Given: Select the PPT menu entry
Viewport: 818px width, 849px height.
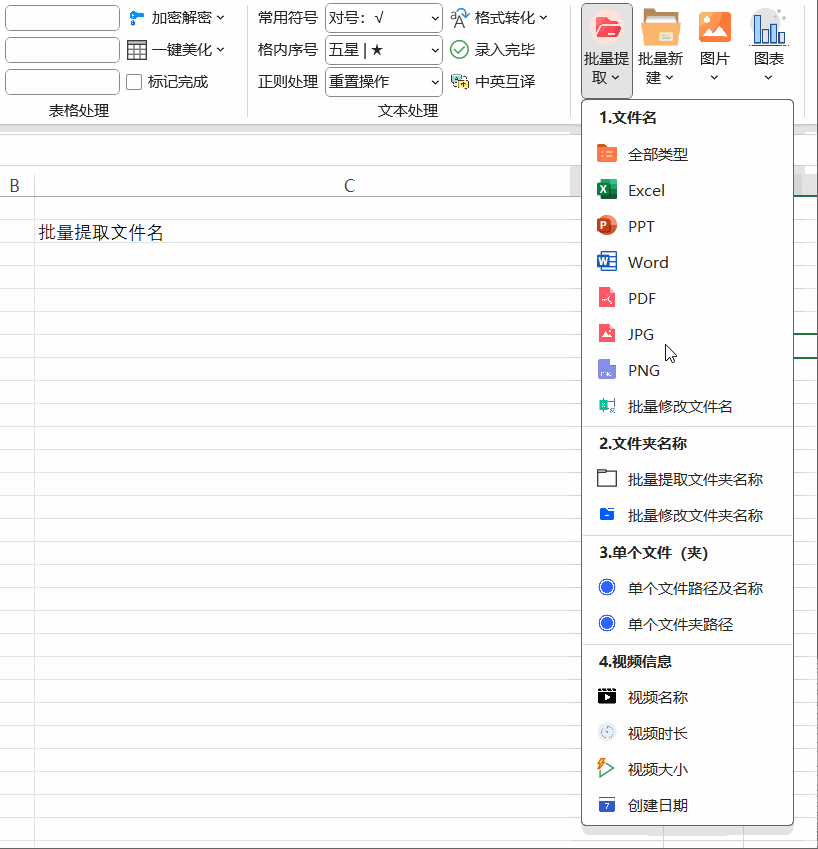Looking at the screenshot, I should tap(688, 226).
